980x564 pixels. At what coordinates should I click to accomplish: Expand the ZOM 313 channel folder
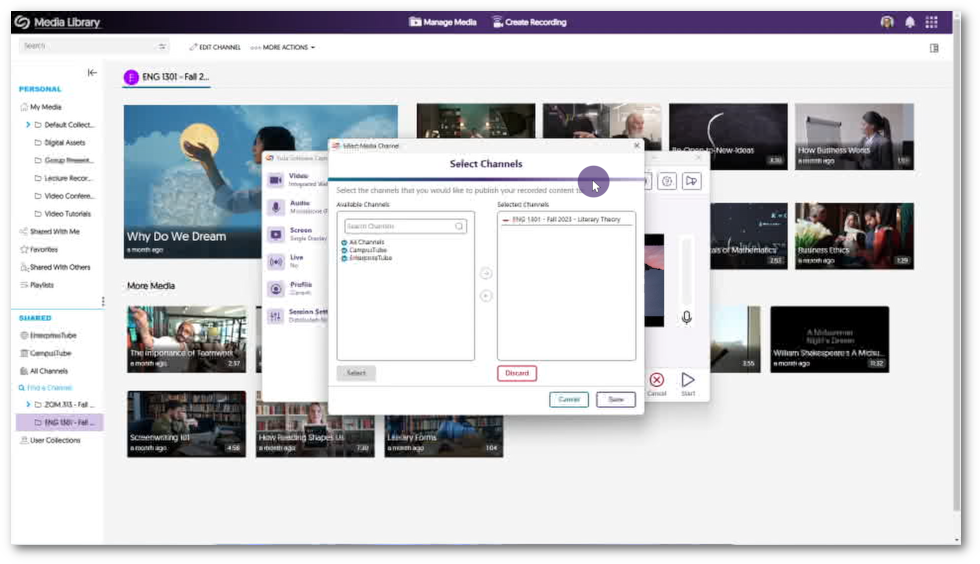pos(28,405)
